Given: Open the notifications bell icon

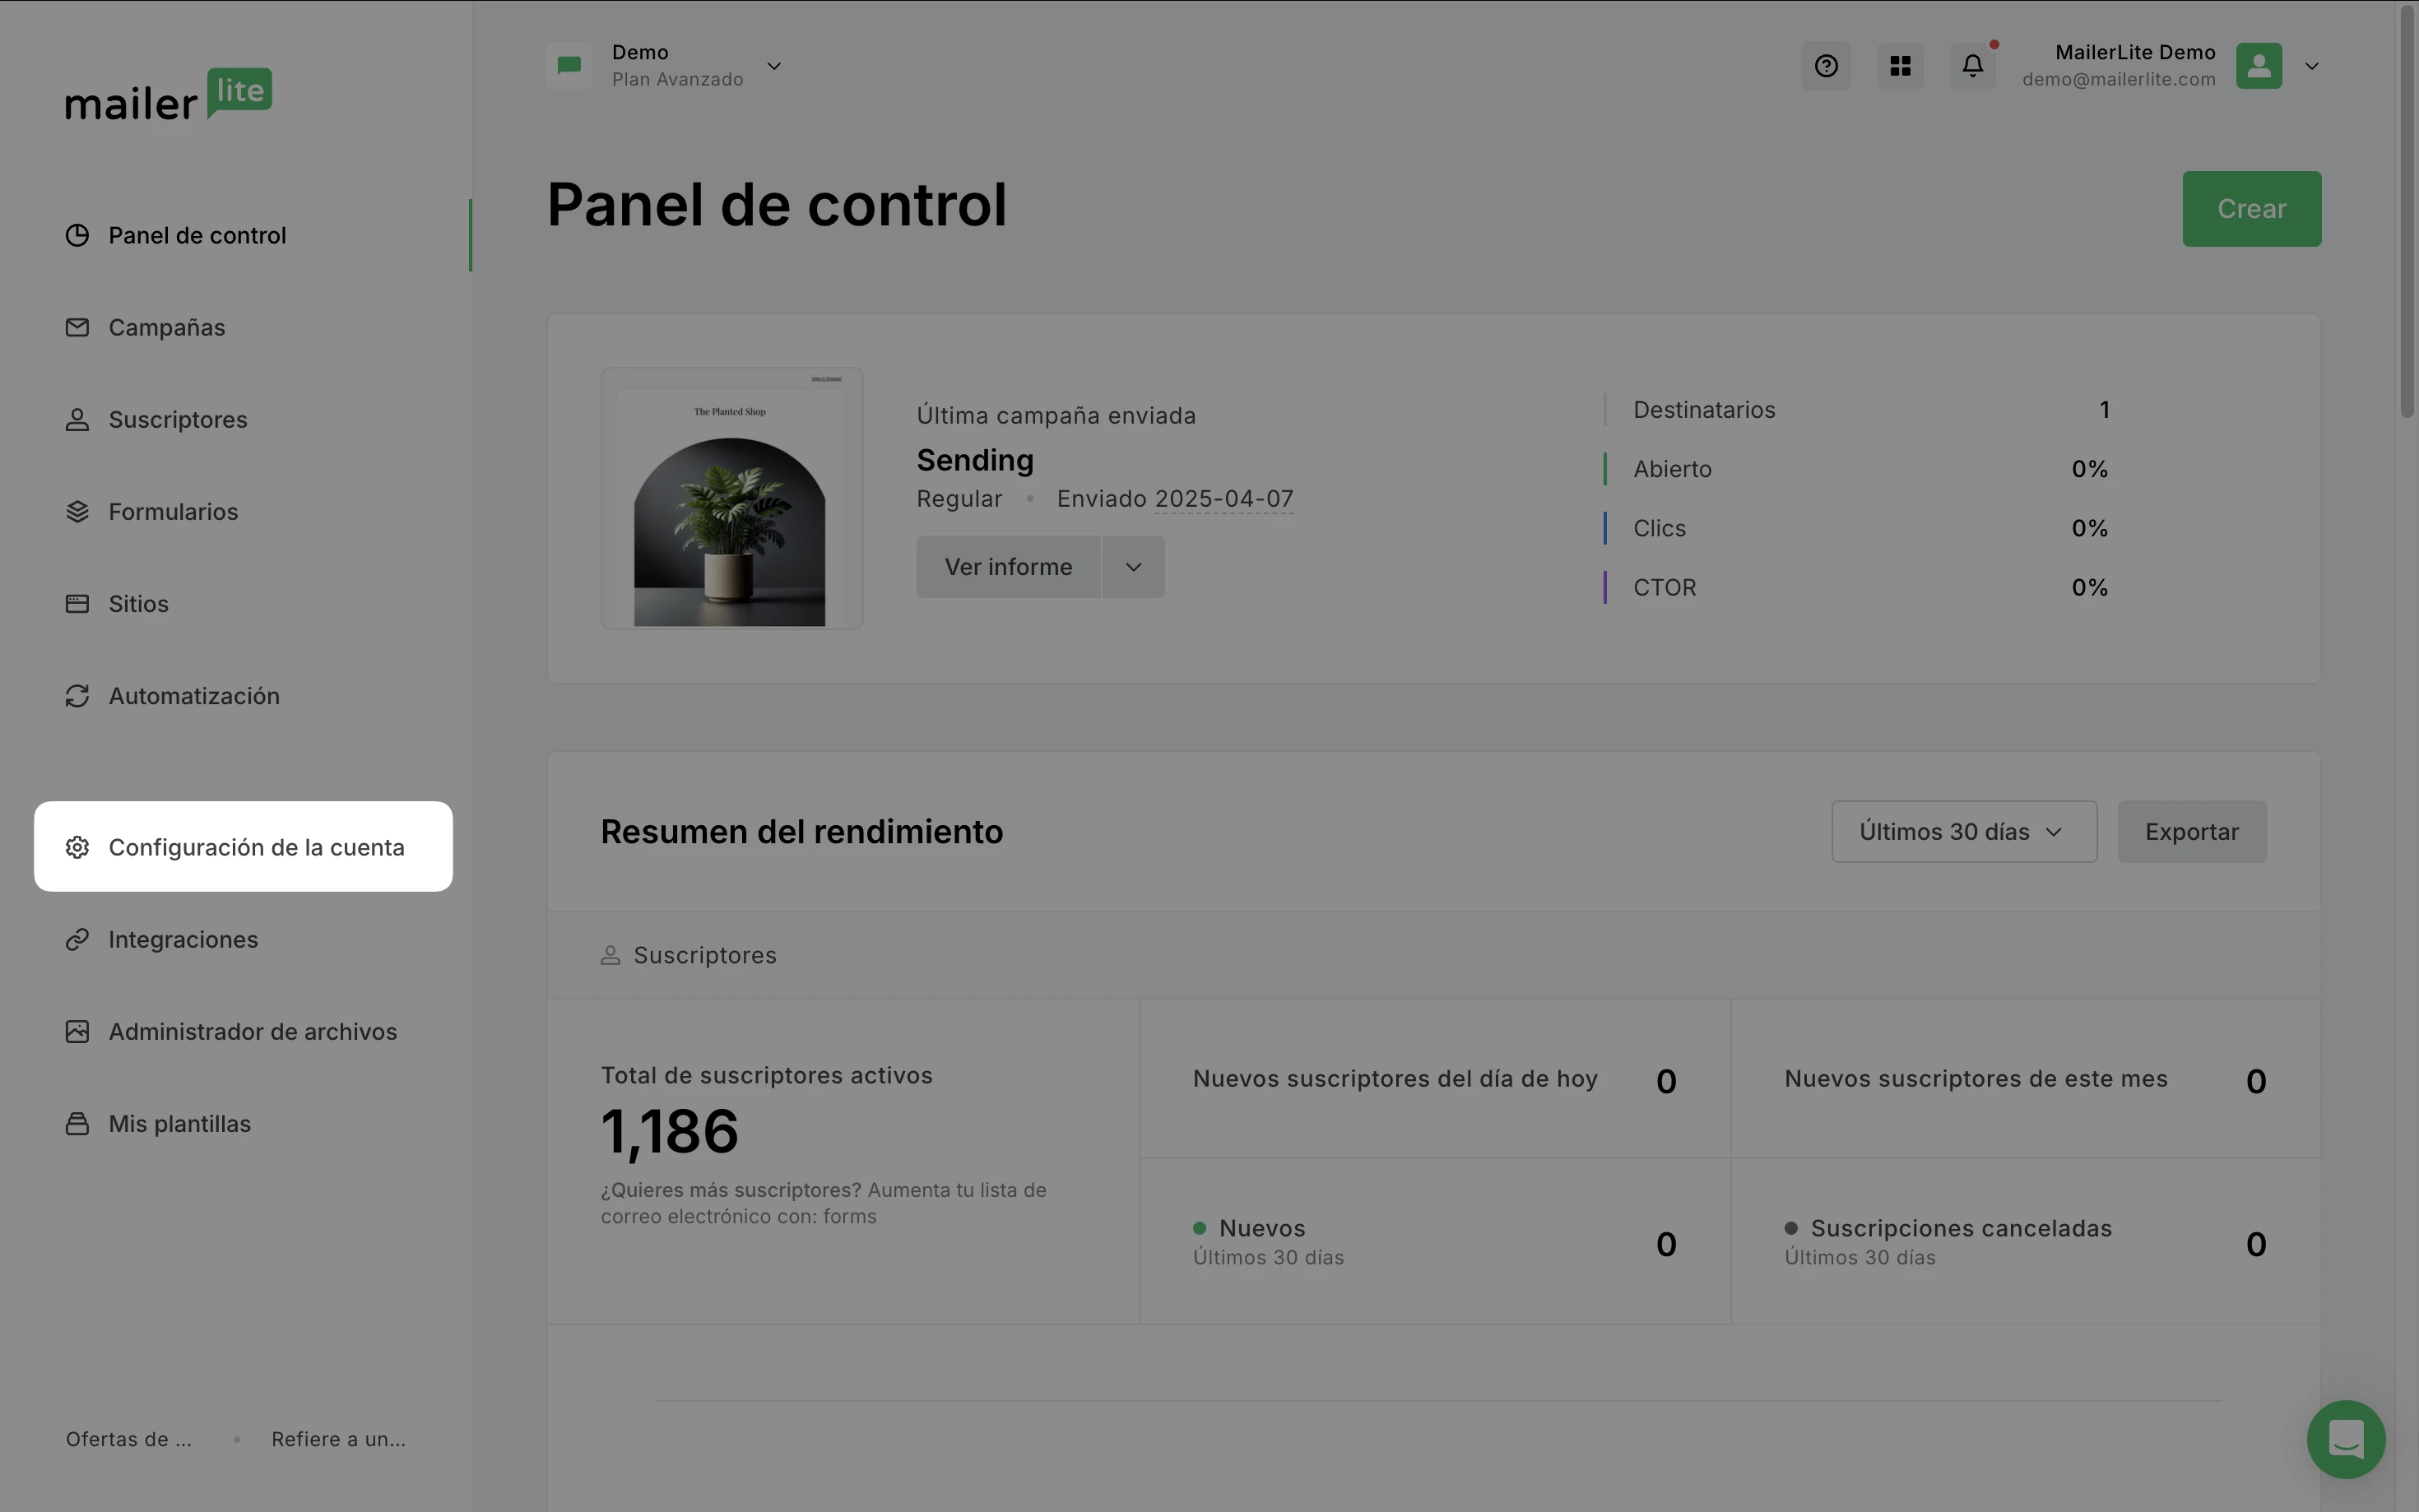Looking at the screenshot, I should coord(1972,66).
